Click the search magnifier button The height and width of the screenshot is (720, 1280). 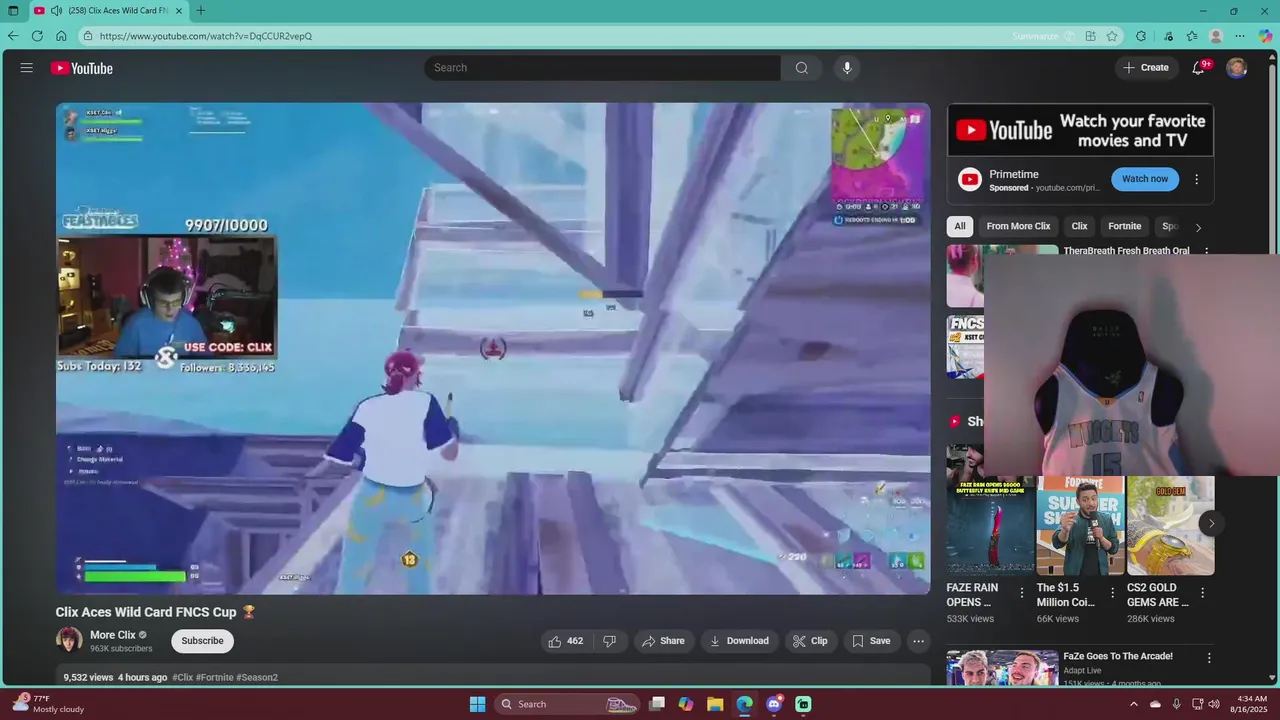pyautogui.click(x=802, y=68)
